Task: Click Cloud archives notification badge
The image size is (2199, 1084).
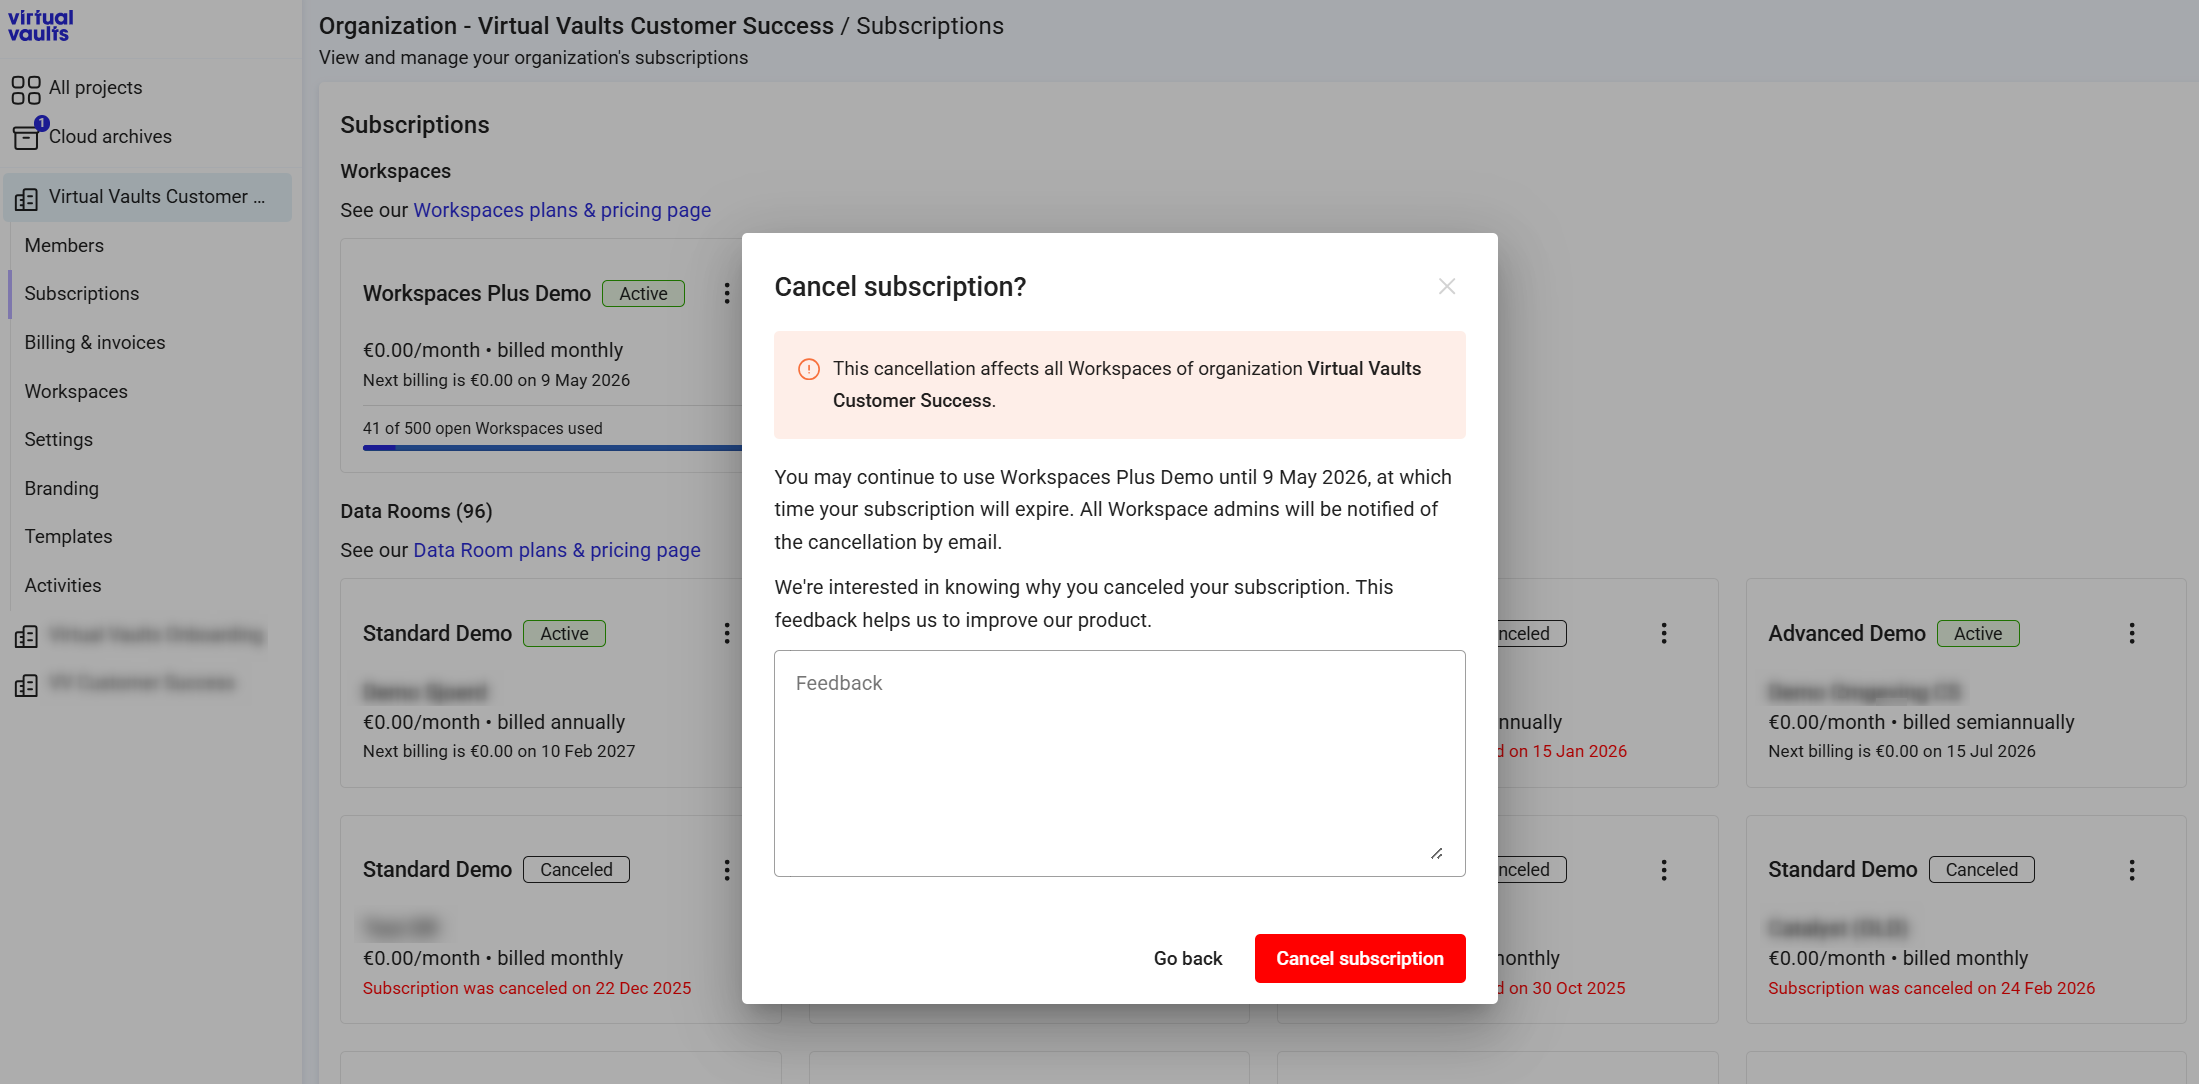Action: pyautogui.click(x=41, y=123)
